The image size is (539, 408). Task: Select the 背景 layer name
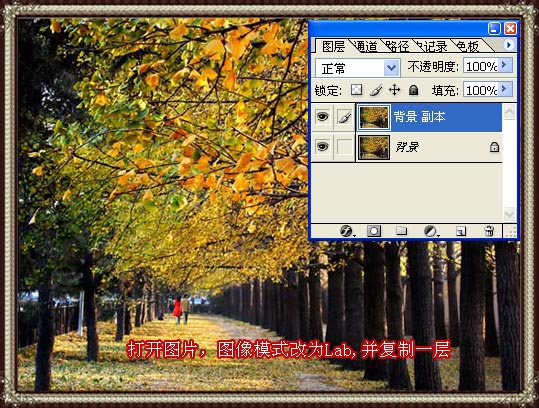click(407, 147)
